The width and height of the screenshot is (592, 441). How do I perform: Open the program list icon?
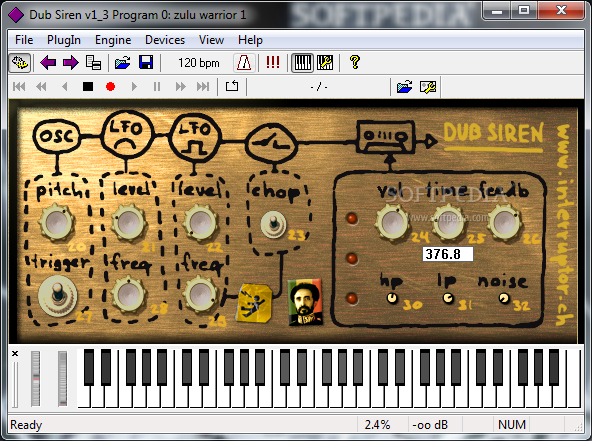pos(93,62)
